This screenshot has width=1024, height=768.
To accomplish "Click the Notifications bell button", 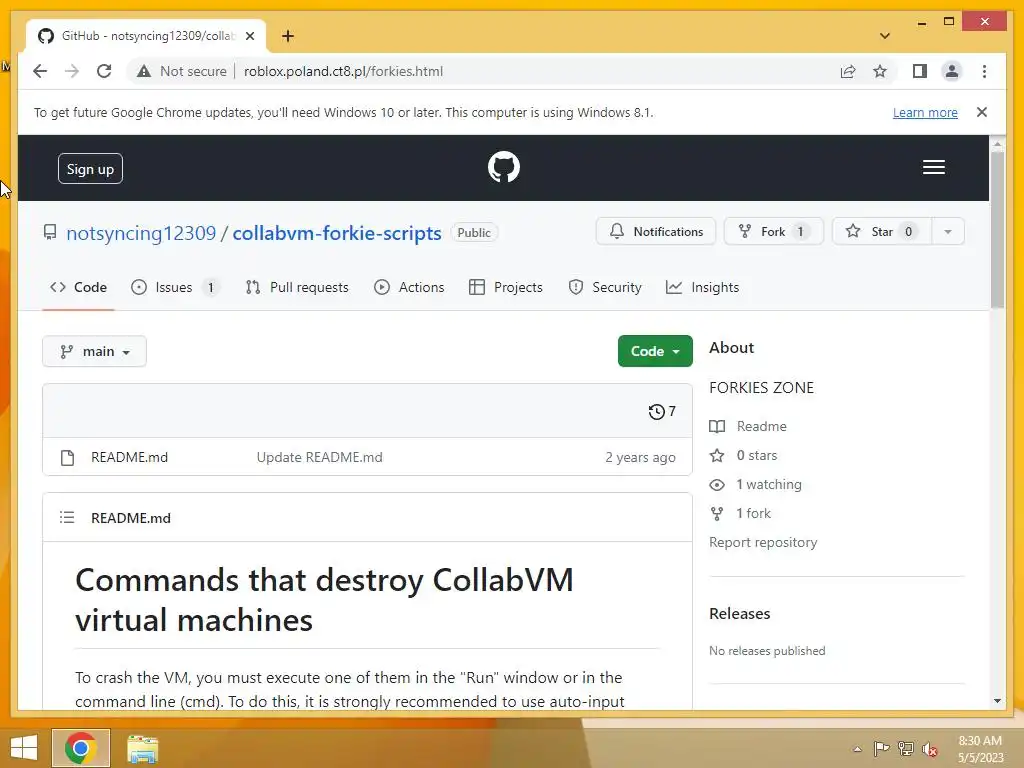I will click(656, 231).
